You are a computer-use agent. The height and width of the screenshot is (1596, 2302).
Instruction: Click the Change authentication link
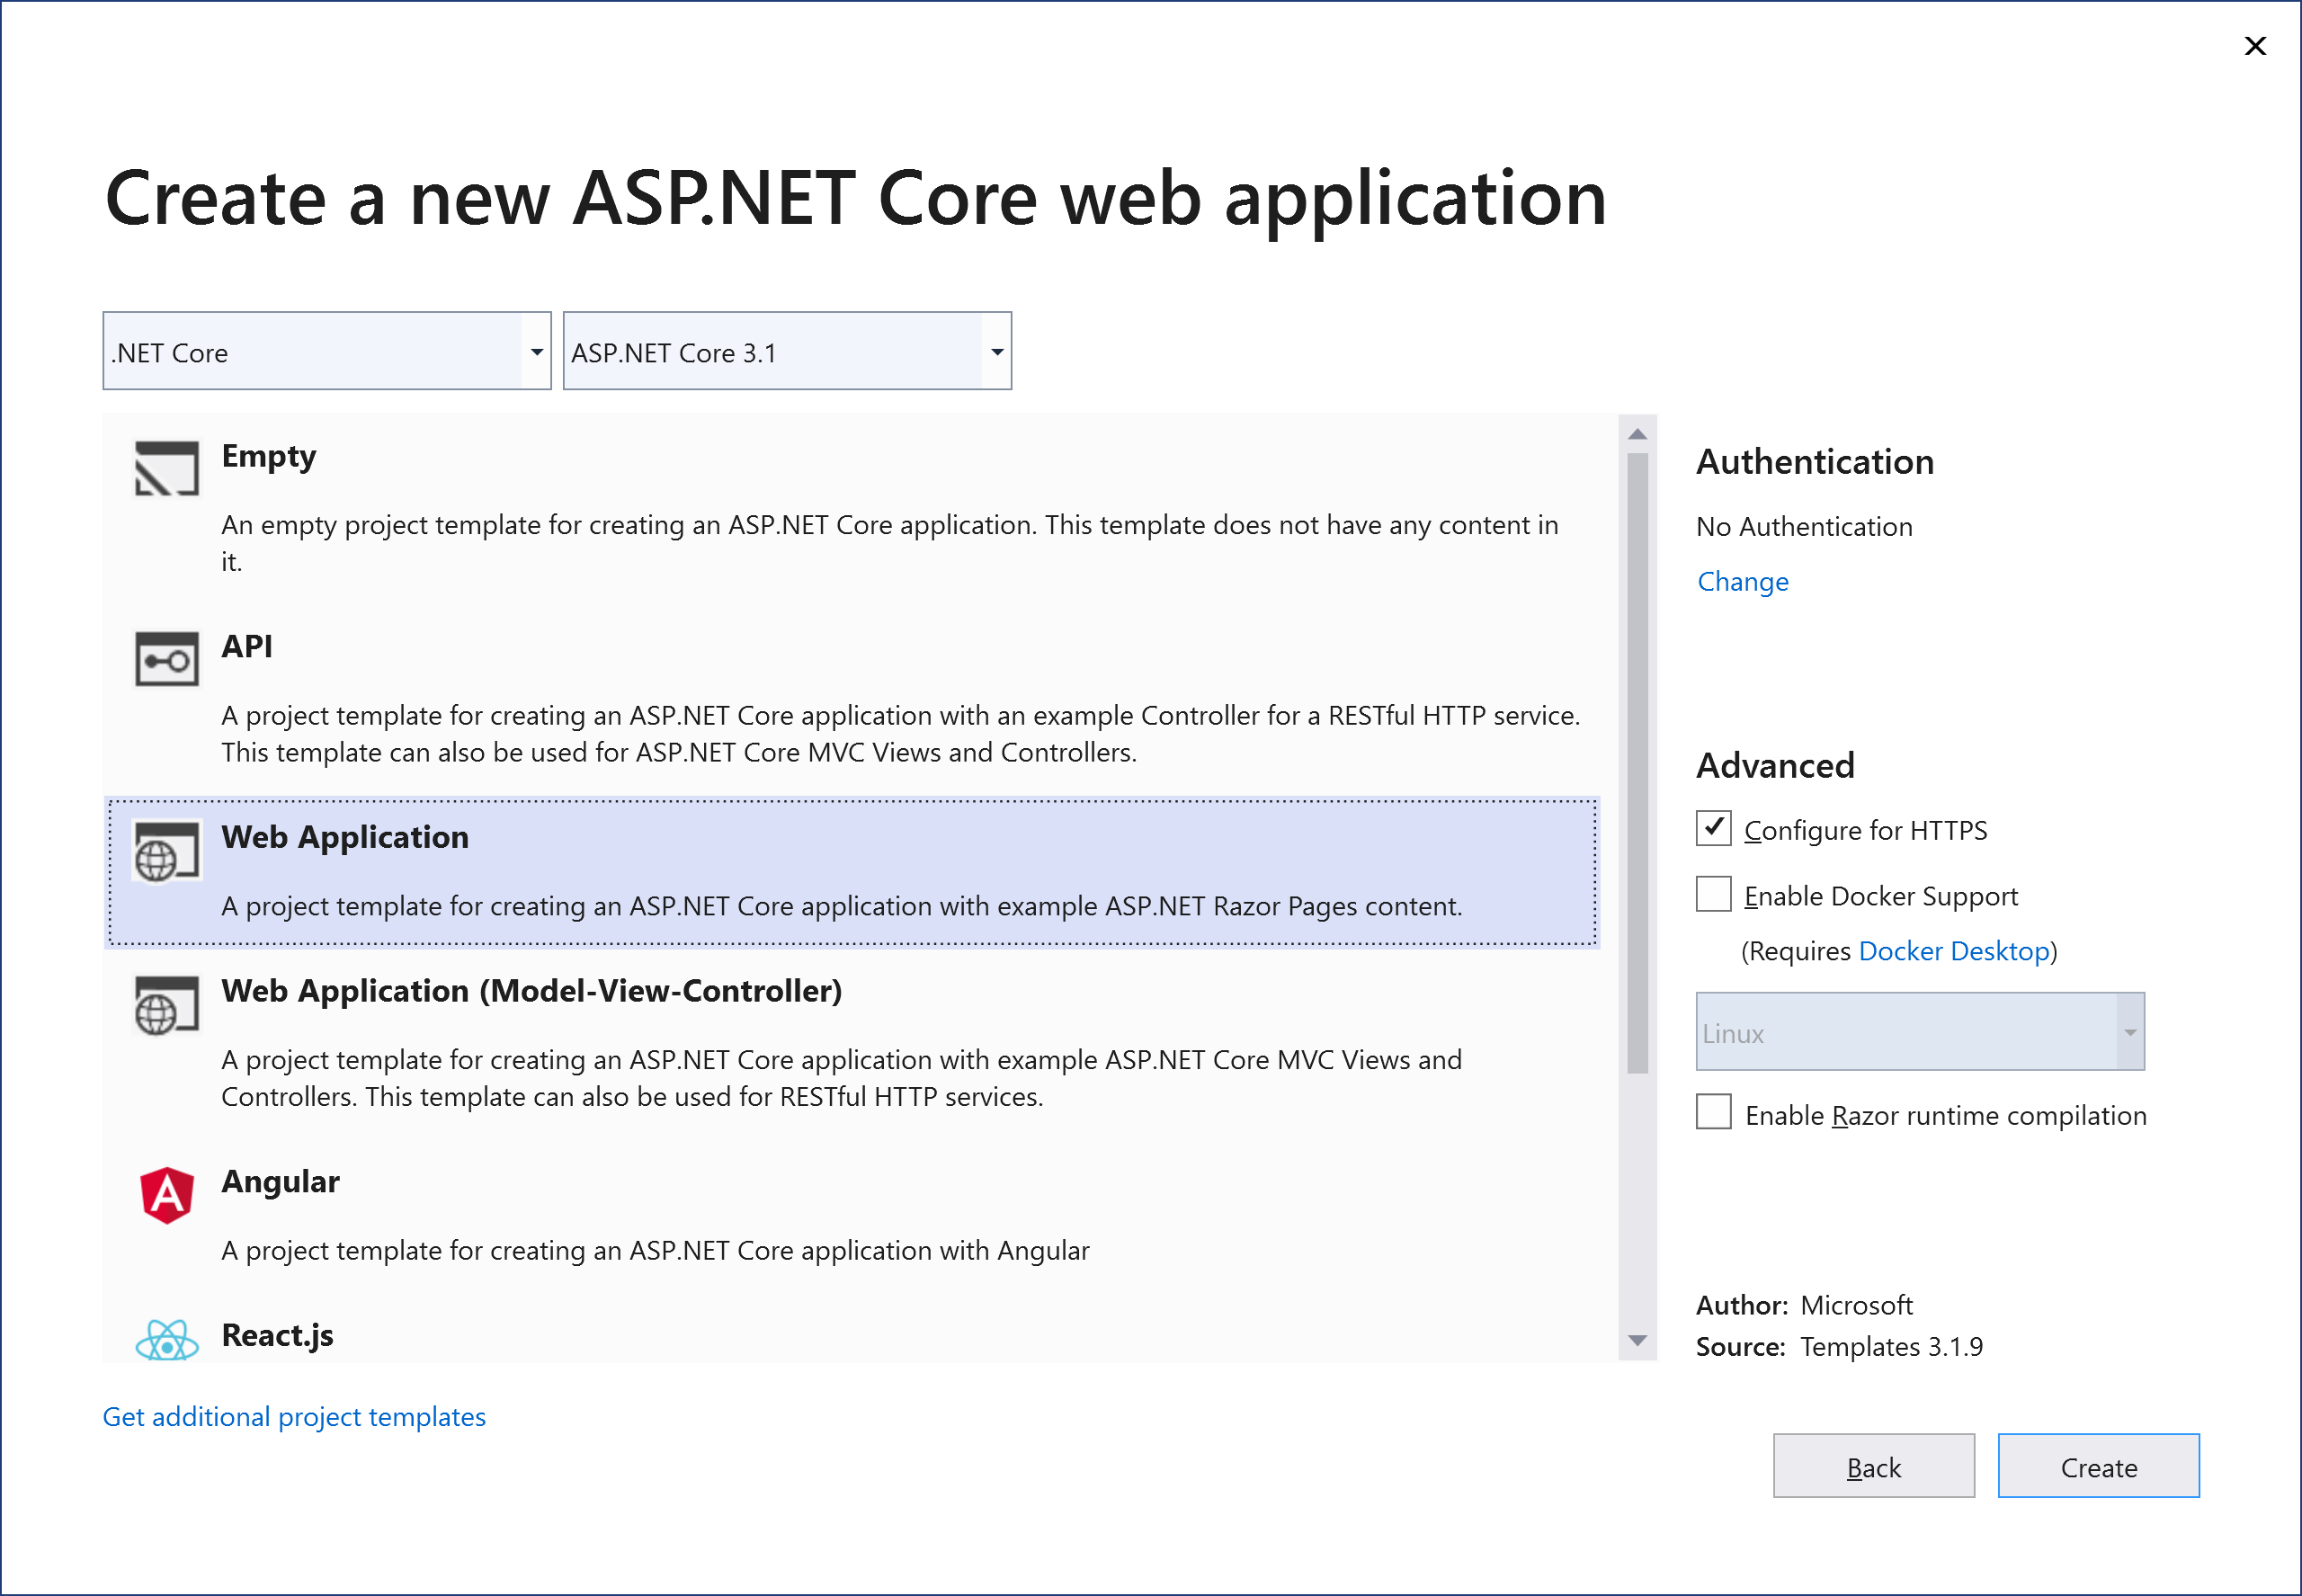tap(1742, 582)
